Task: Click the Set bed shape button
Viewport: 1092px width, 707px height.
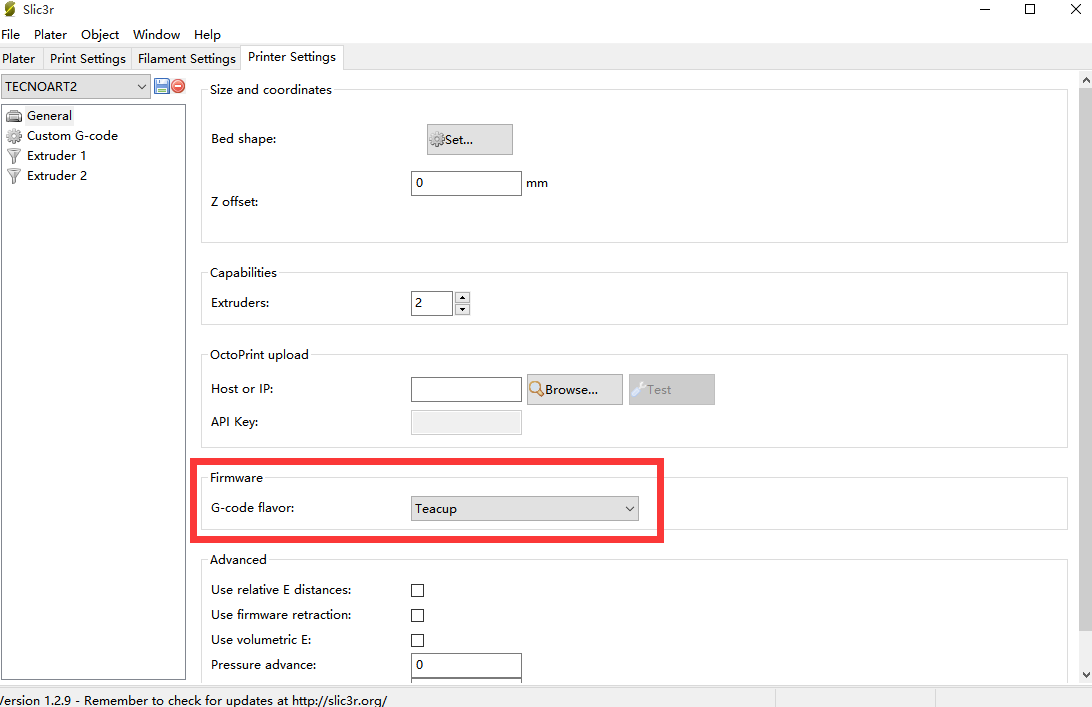Action: coord(469,140)
